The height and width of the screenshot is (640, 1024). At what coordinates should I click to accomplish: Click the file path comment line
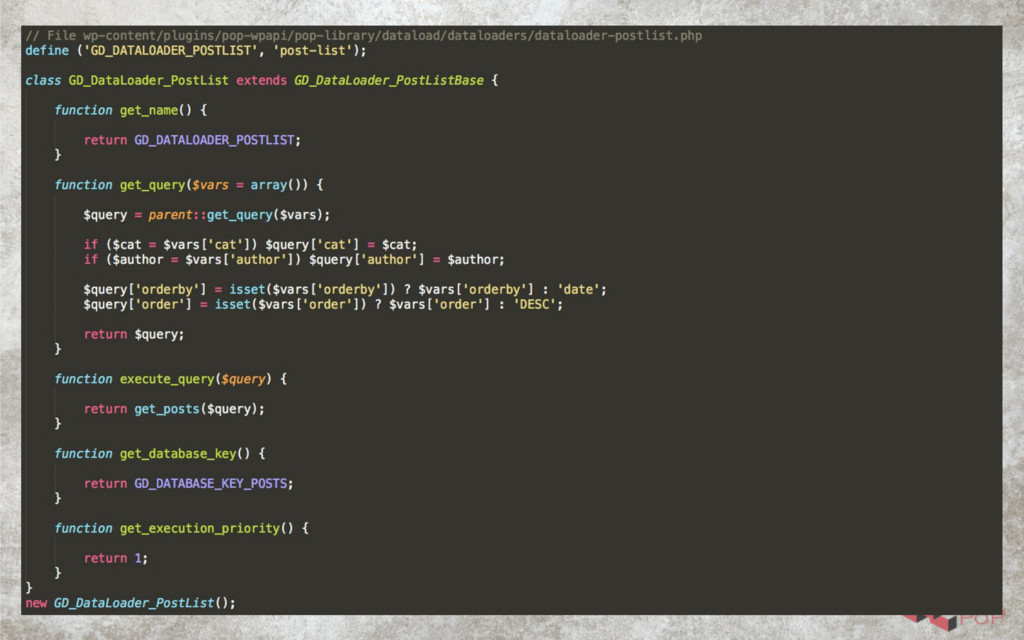[364, 36]
